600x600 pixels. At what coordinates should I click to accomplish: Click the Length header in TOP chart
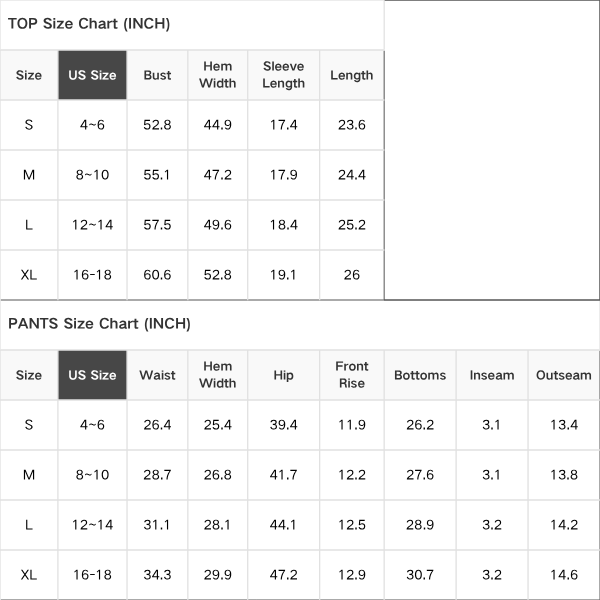click(352, 75)
